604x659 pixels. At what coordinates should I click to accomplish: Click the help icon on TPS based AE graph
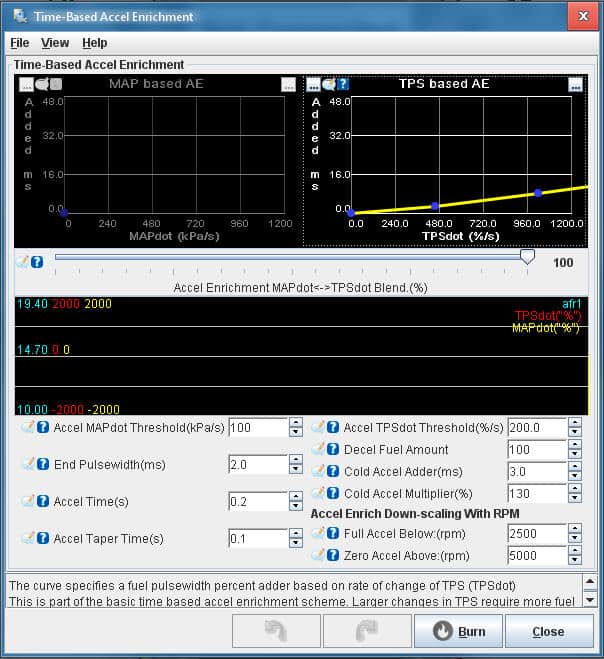click(343, 85)
